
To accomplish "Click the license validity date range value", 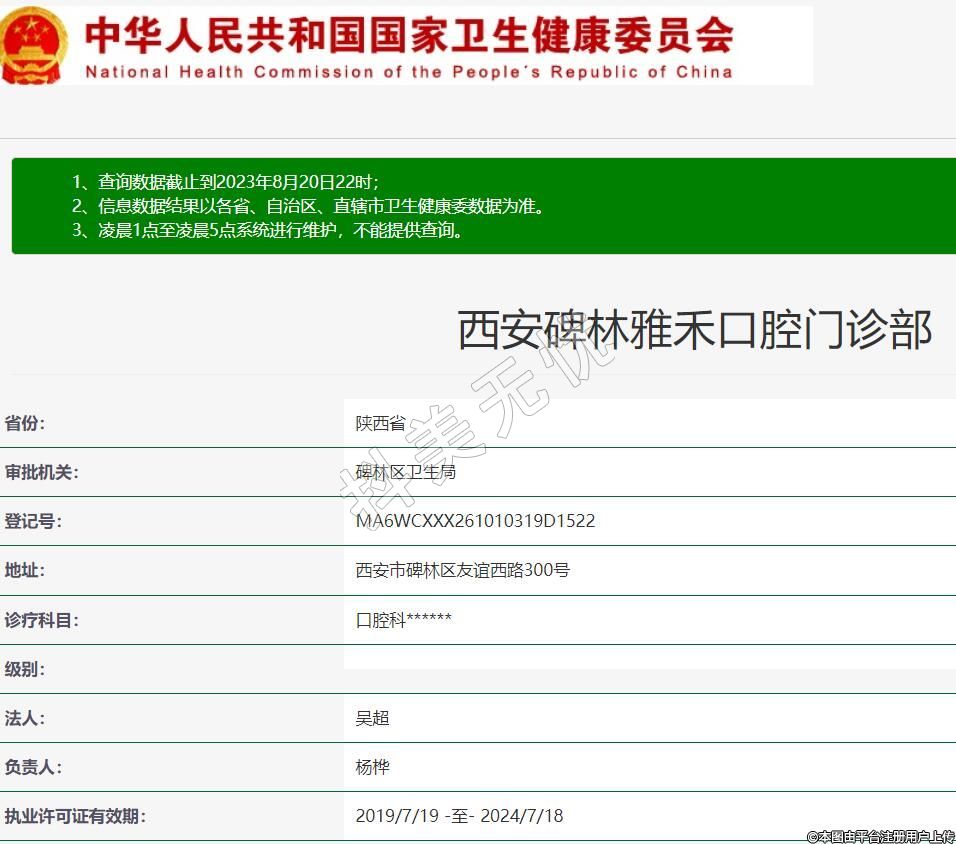I will [x=459, y=816].
